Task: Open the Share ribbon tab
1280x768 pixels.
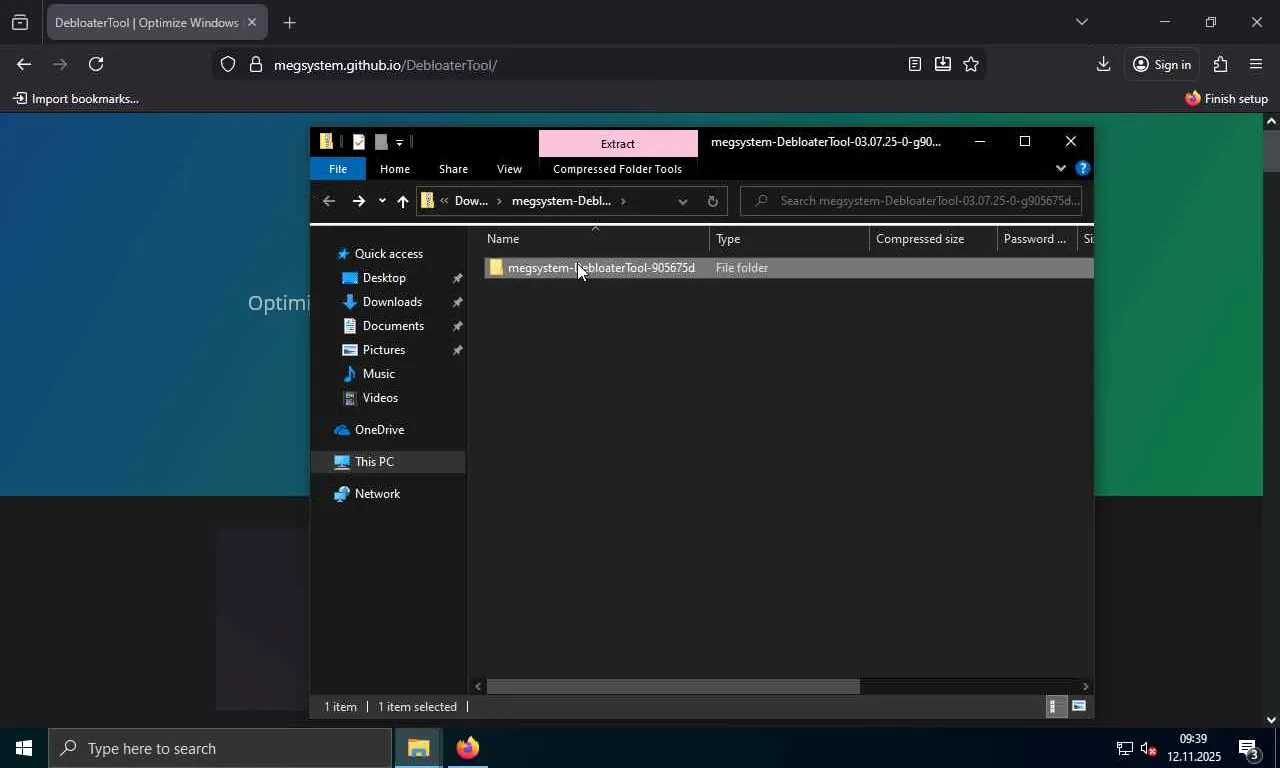Action: 453,169
